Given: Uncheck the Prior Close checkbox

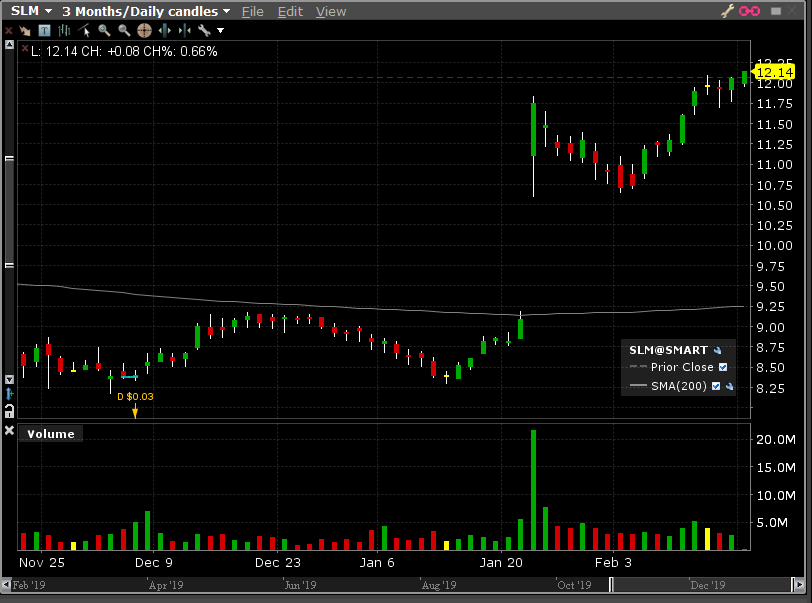Looking at the screenshot, I should (x=723, y=367).
